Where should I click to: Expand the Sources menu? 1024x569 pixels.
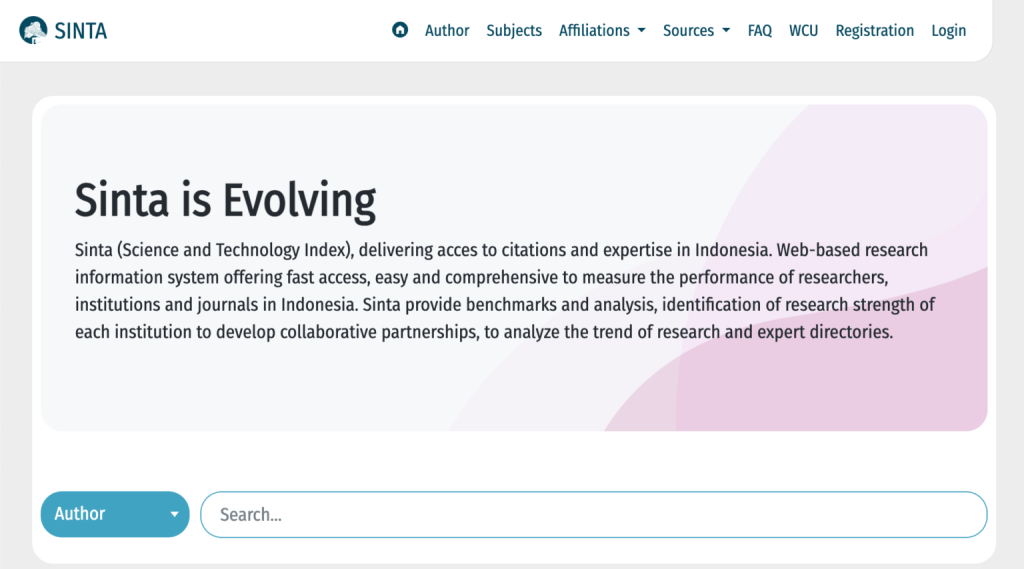click(688, 30)
